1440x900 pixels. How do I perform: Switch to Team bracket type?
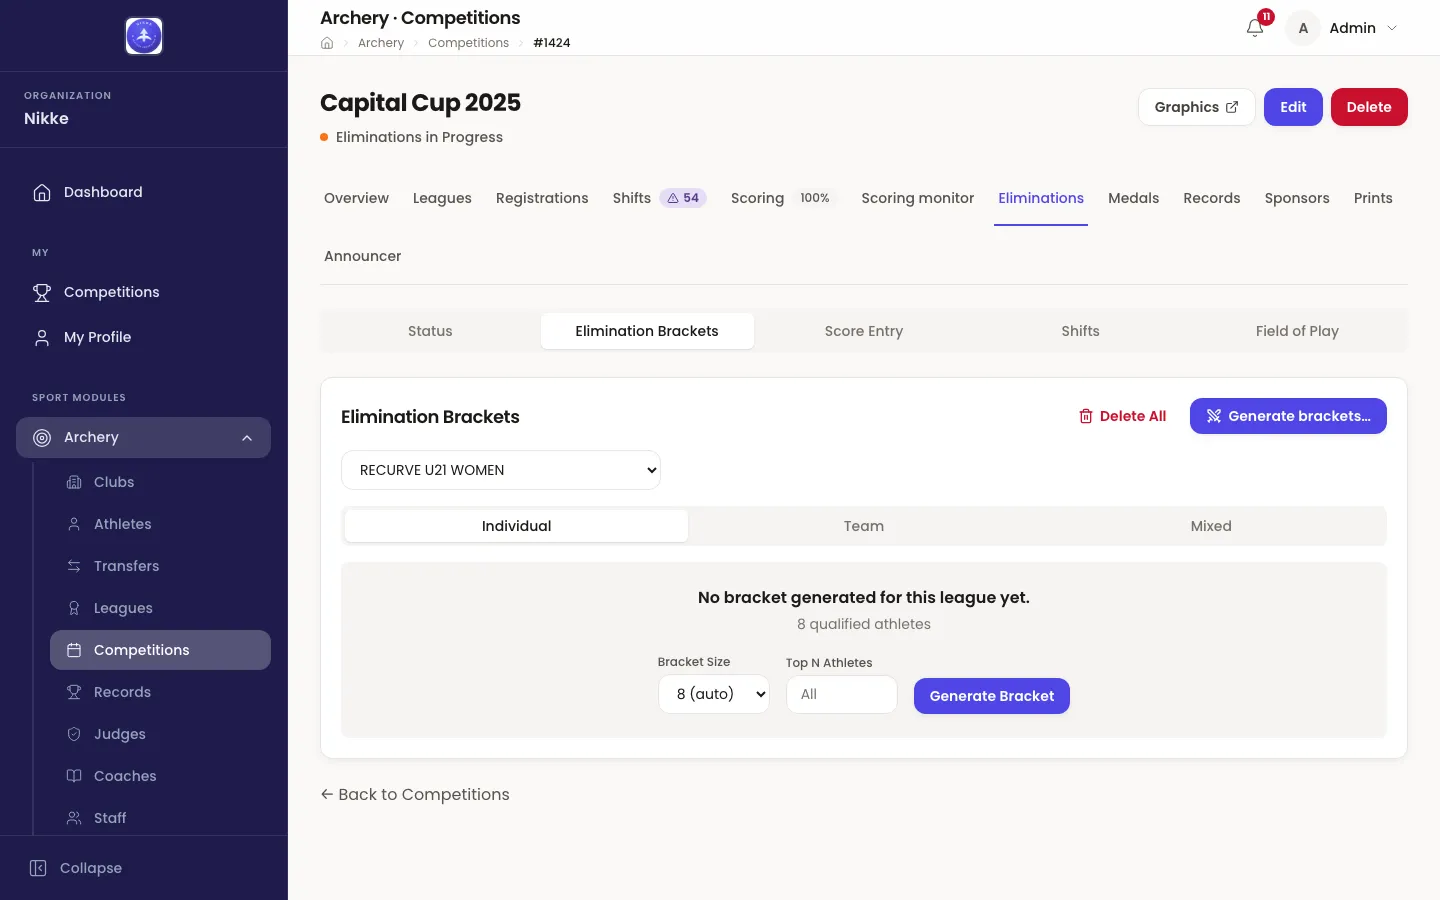(x=864, y=526)
